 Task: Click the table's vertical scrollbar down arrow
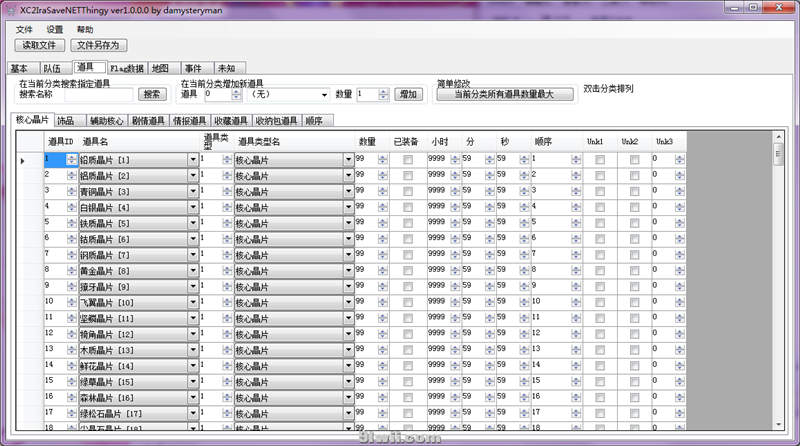coord(778,424)
